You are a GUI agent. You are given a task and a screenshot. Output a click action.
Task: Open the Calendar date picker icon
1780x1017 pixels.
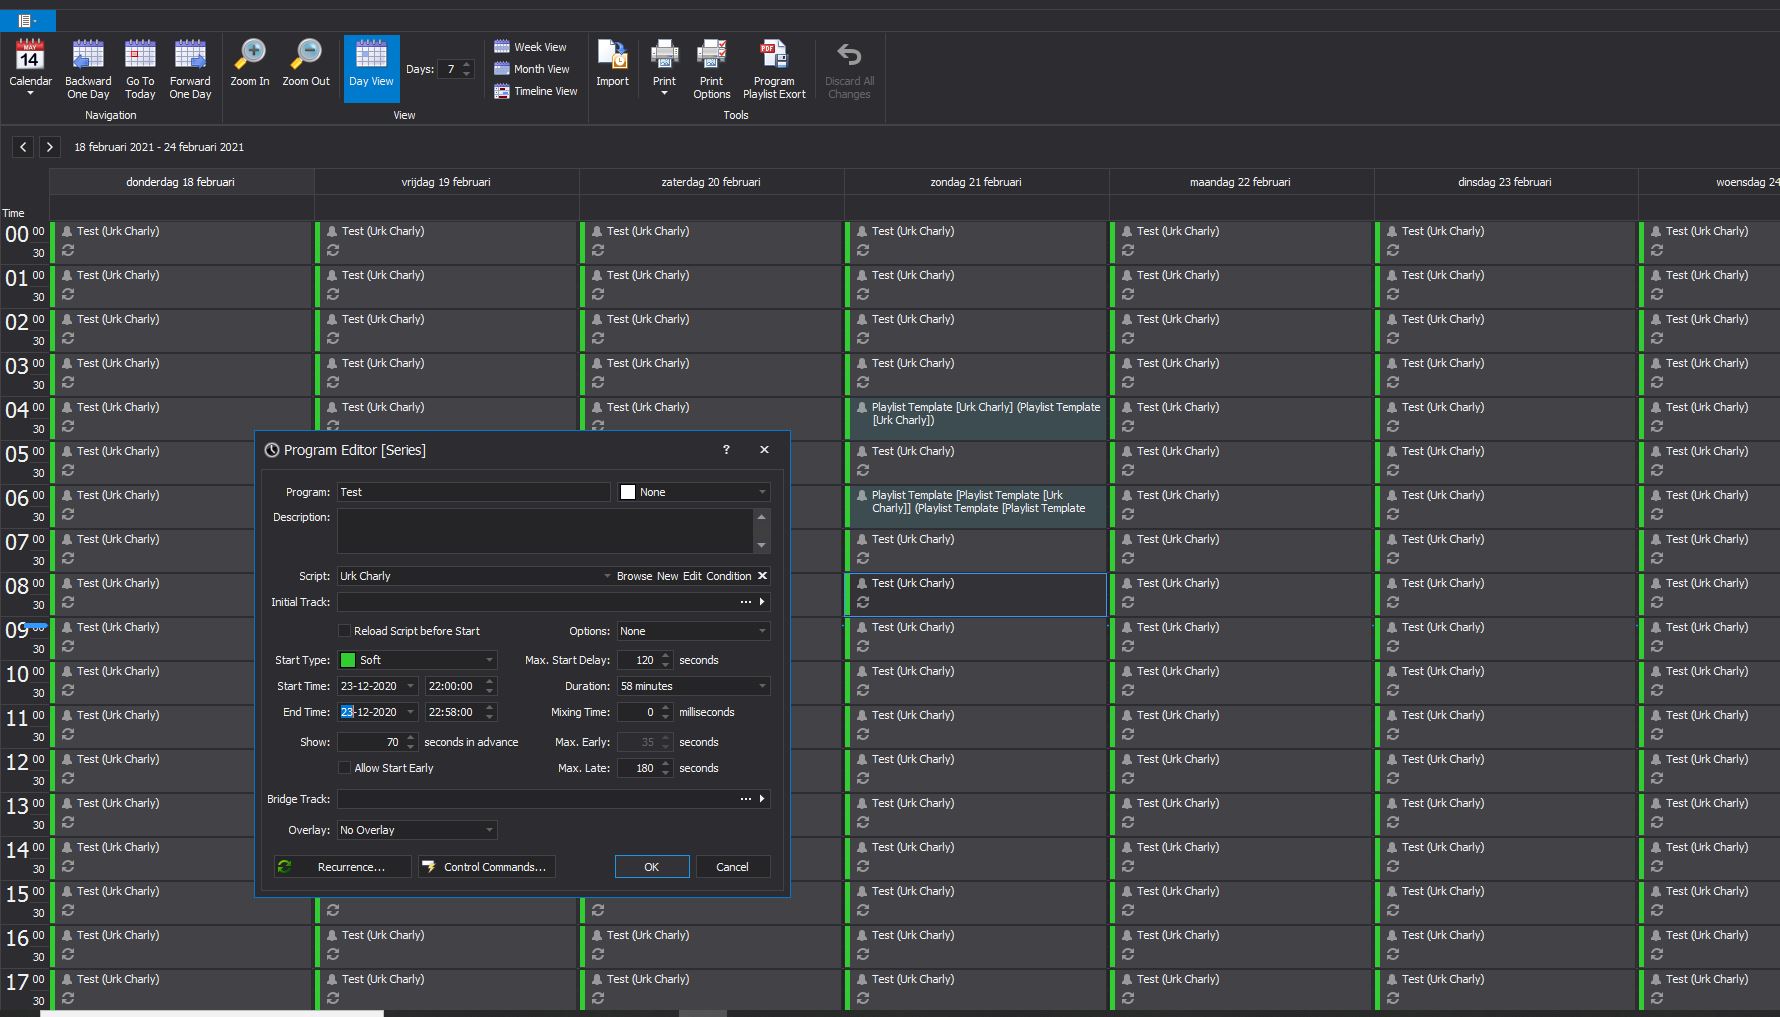click(x=30, y=56)
